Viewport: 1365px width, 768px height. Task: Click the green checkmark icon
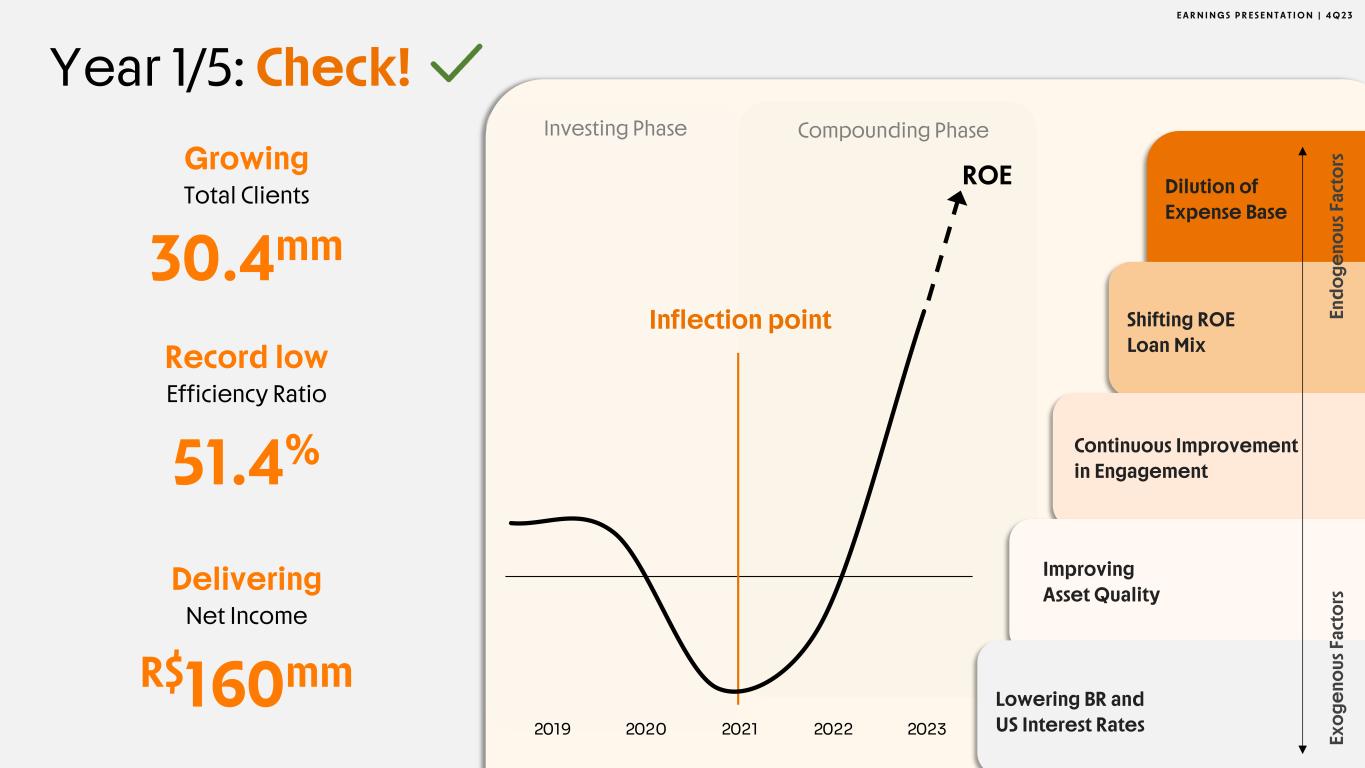tap(455, 66)
